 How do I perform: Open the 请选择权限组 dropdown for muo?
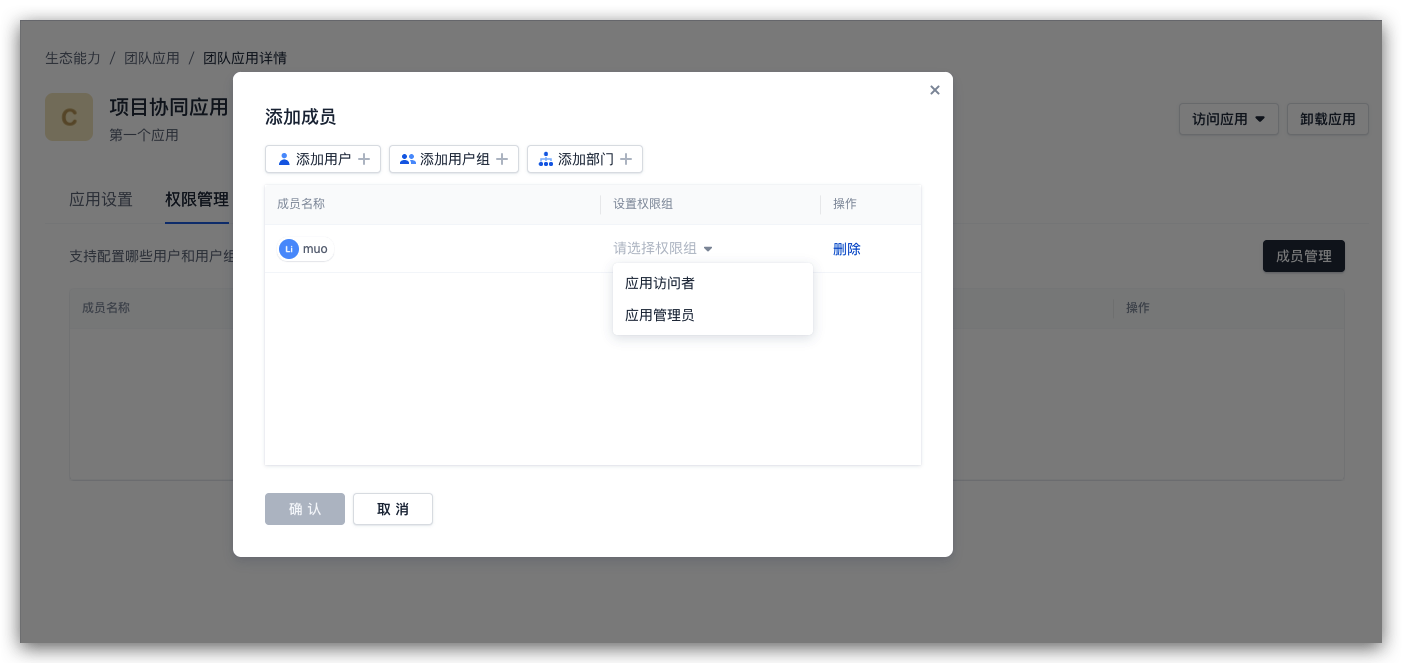coord(663,249)
